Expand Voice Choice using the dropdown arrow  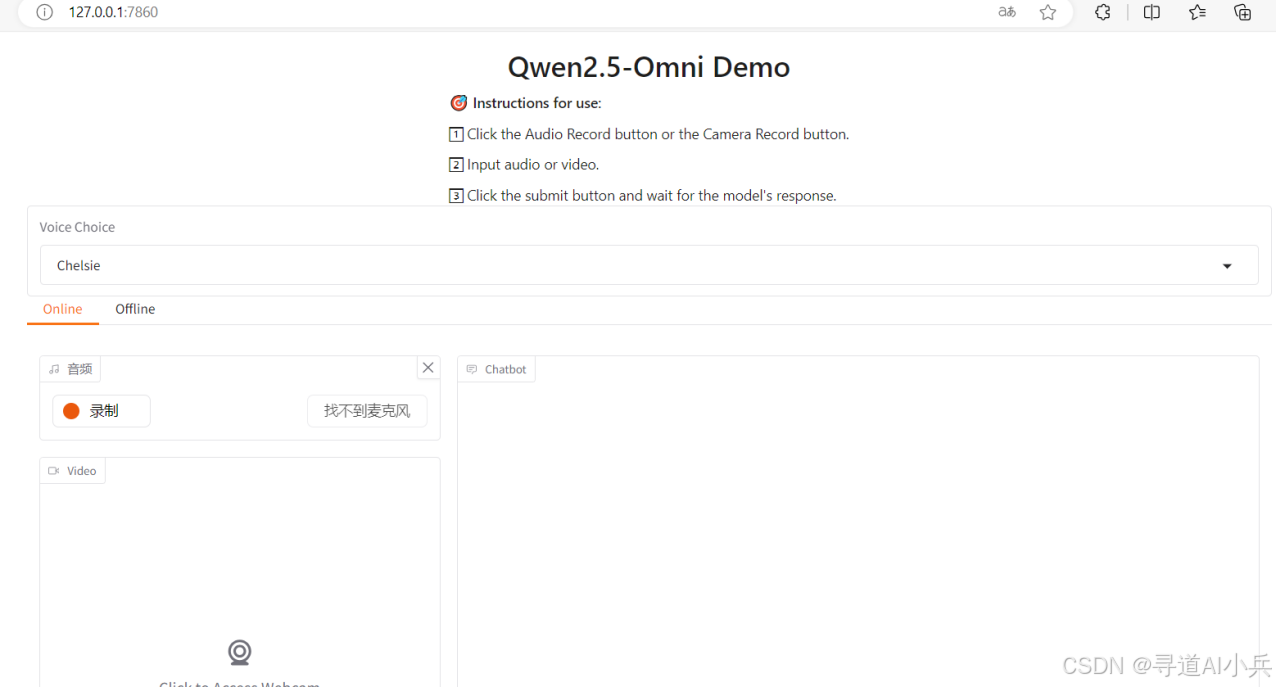point(1227,266)
